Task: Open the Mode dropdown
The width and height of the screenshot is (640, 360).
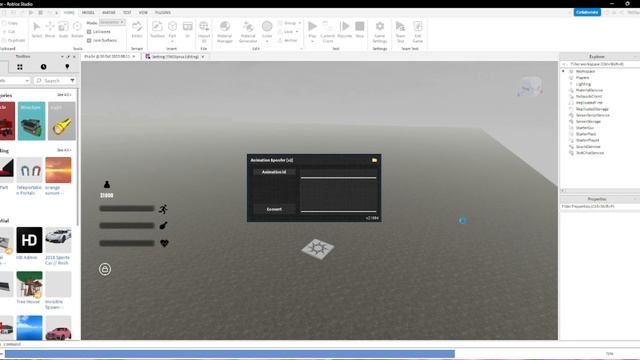Action: click(x=112, y=22)
